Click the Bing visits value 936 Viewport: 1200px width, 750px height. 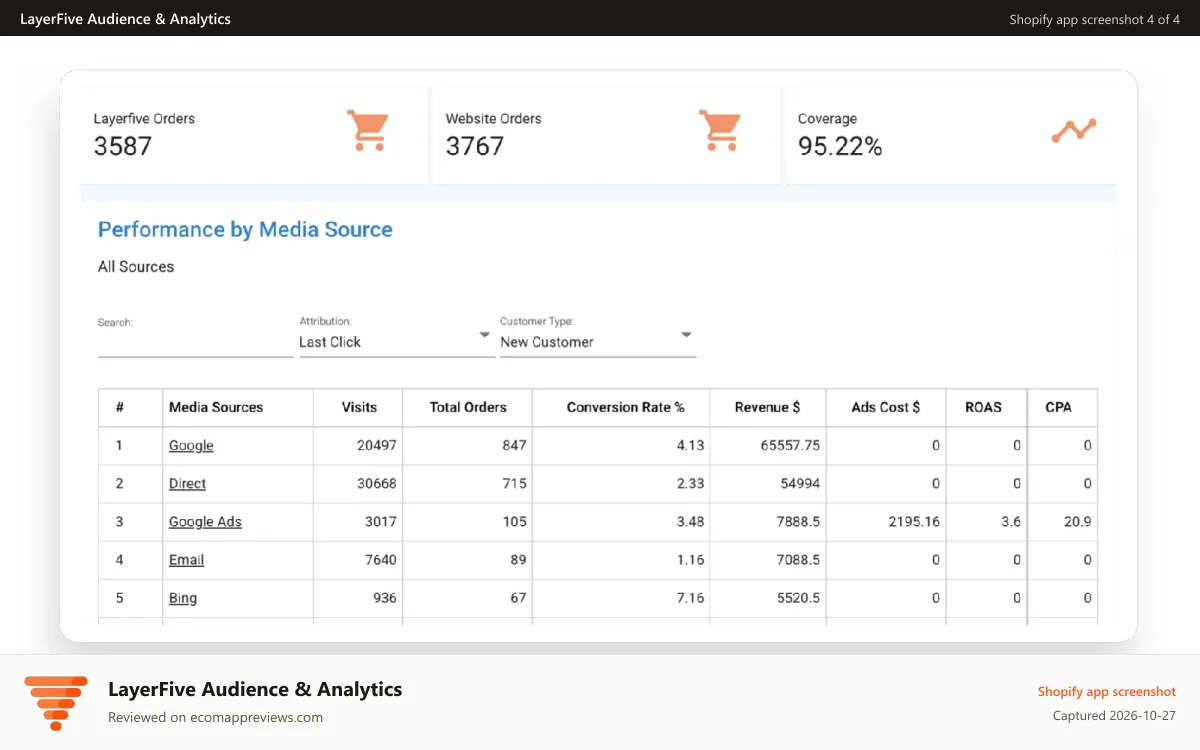(385, 598)
